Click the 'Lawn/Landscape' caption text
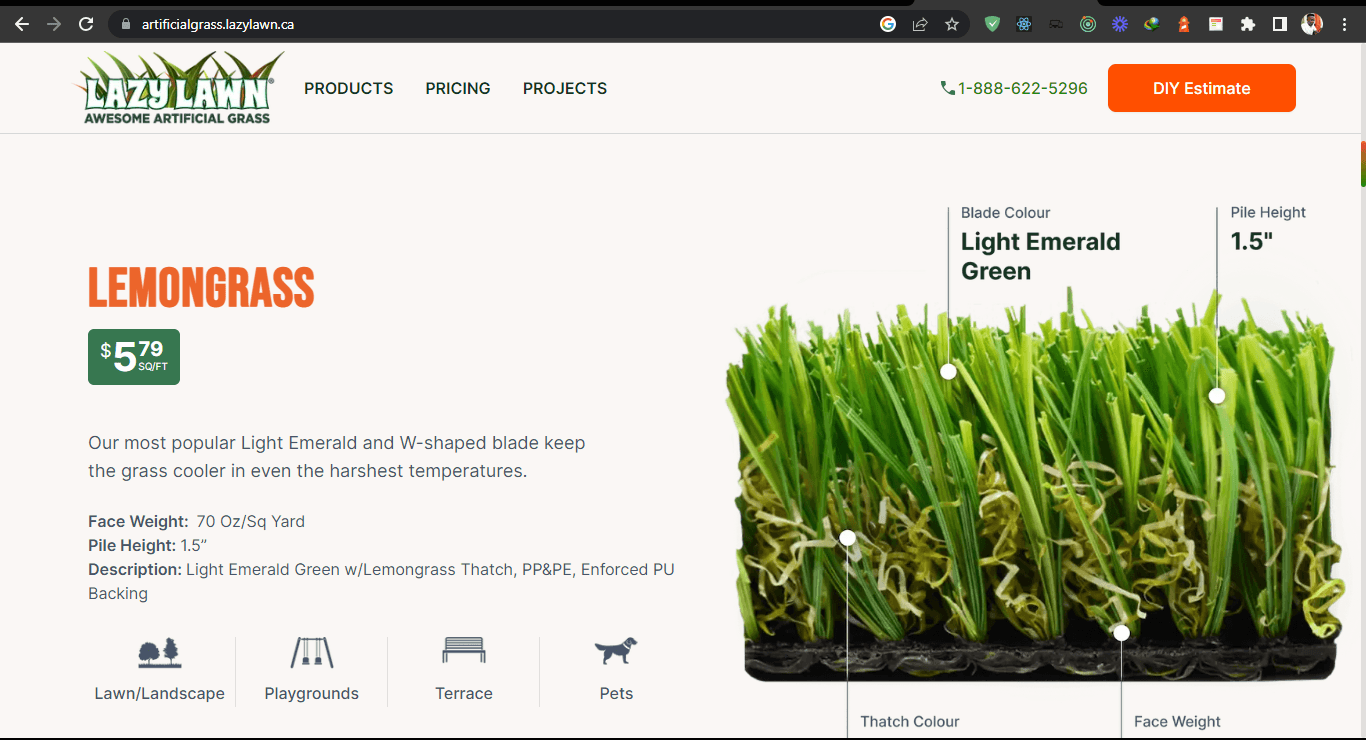 160,693
